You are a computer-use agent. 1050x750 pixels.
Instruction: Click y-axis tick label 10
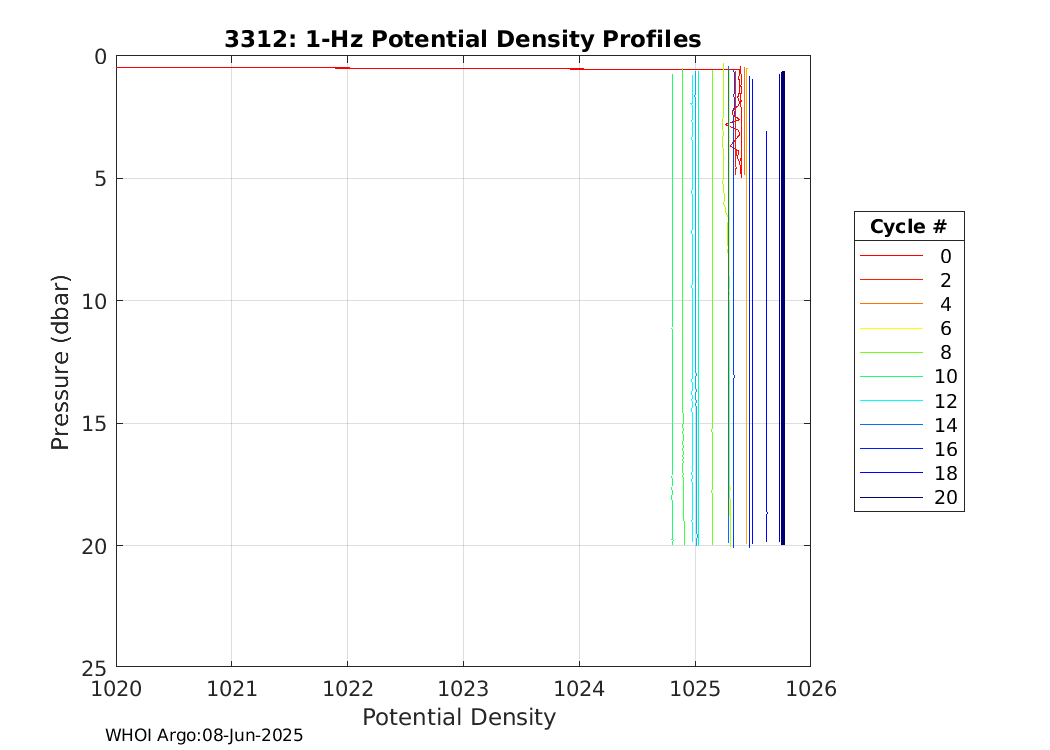coord(94,301)
